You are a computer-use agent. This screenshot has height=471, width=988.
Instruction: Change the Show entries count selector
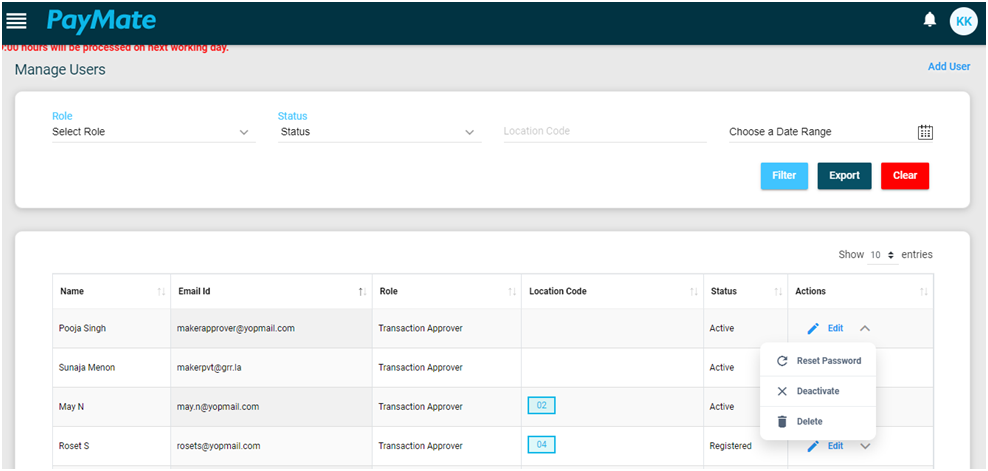pos(882,255)
